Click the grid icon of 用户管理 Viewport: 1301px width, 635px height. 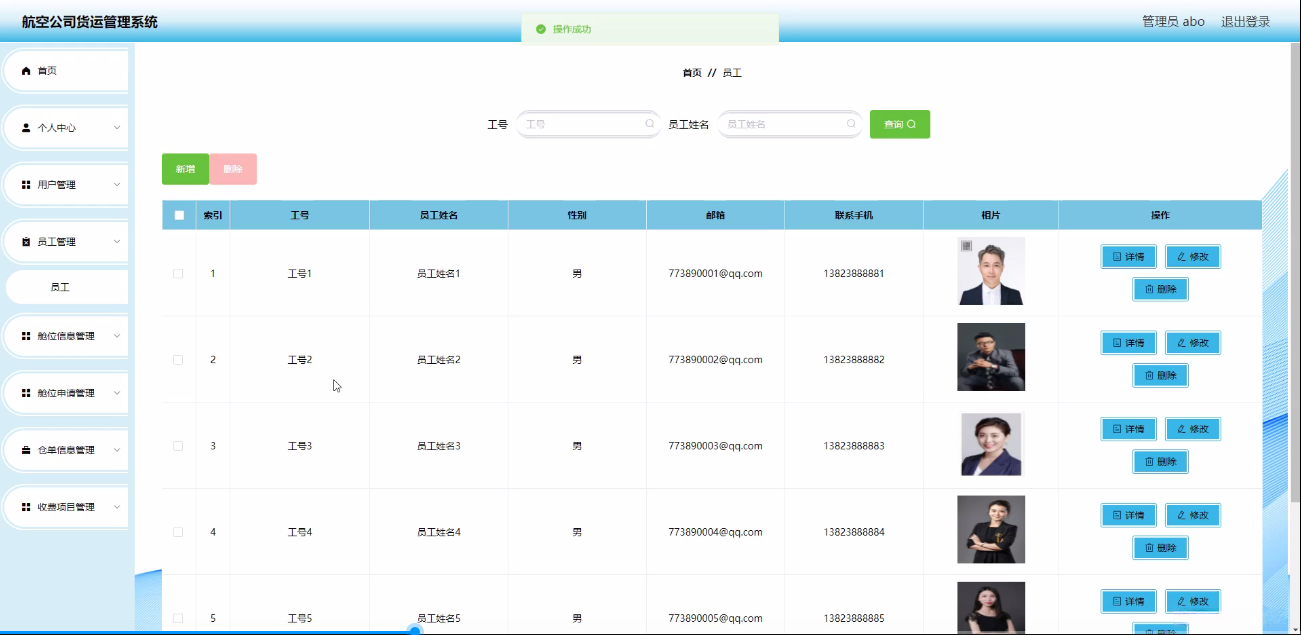coord(26,185)
